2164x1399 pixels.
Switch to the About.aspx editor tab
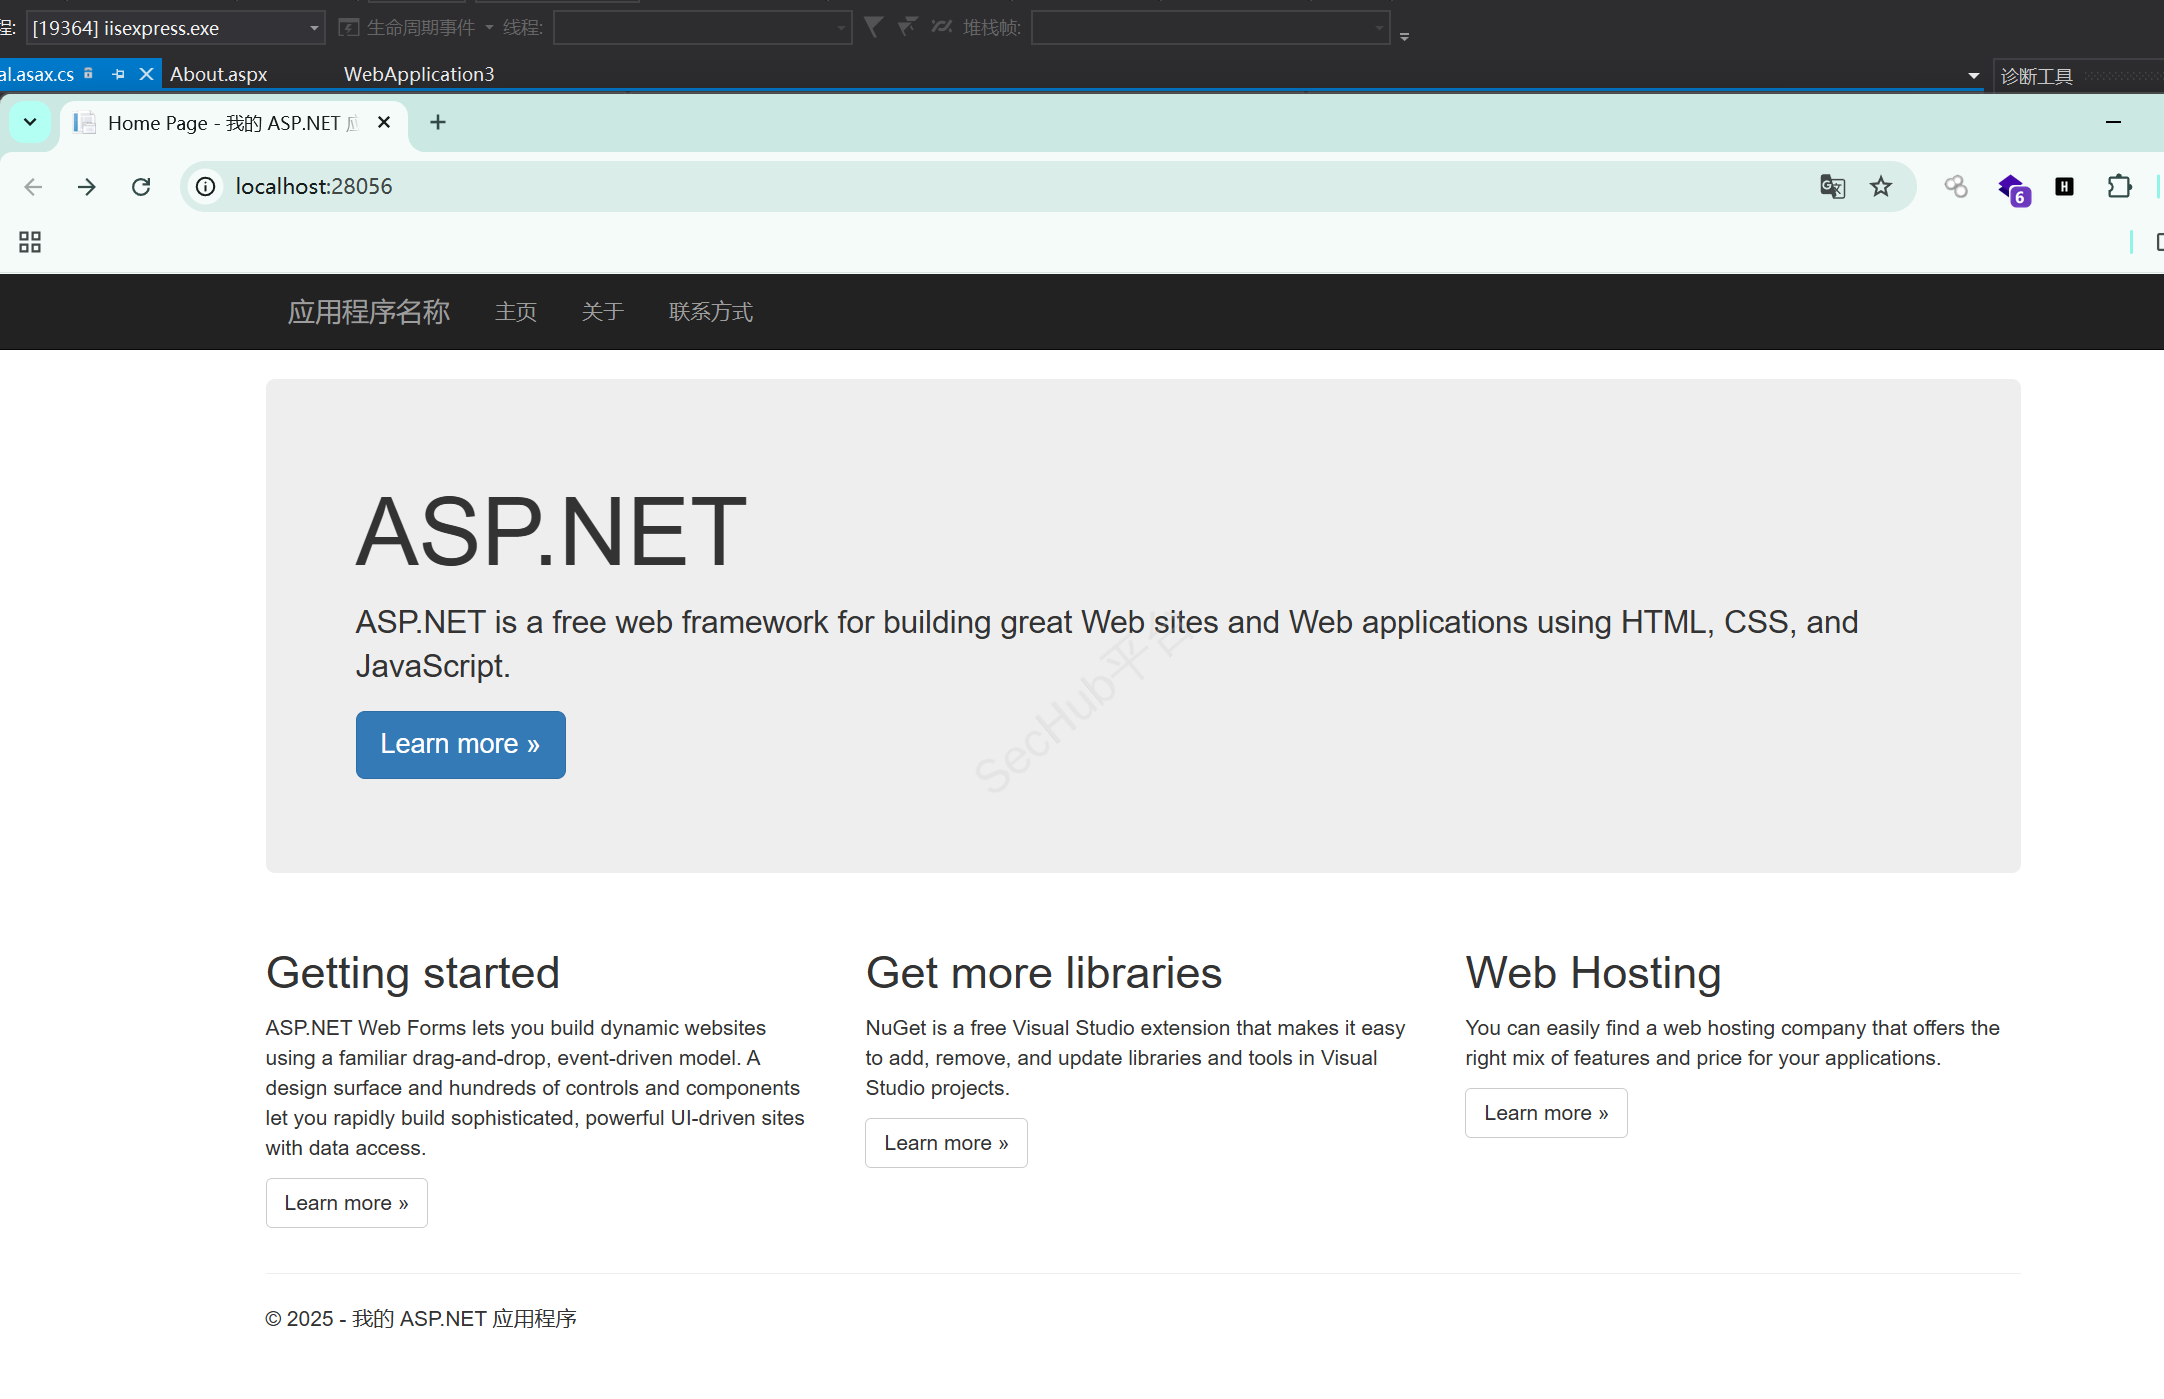219,74
